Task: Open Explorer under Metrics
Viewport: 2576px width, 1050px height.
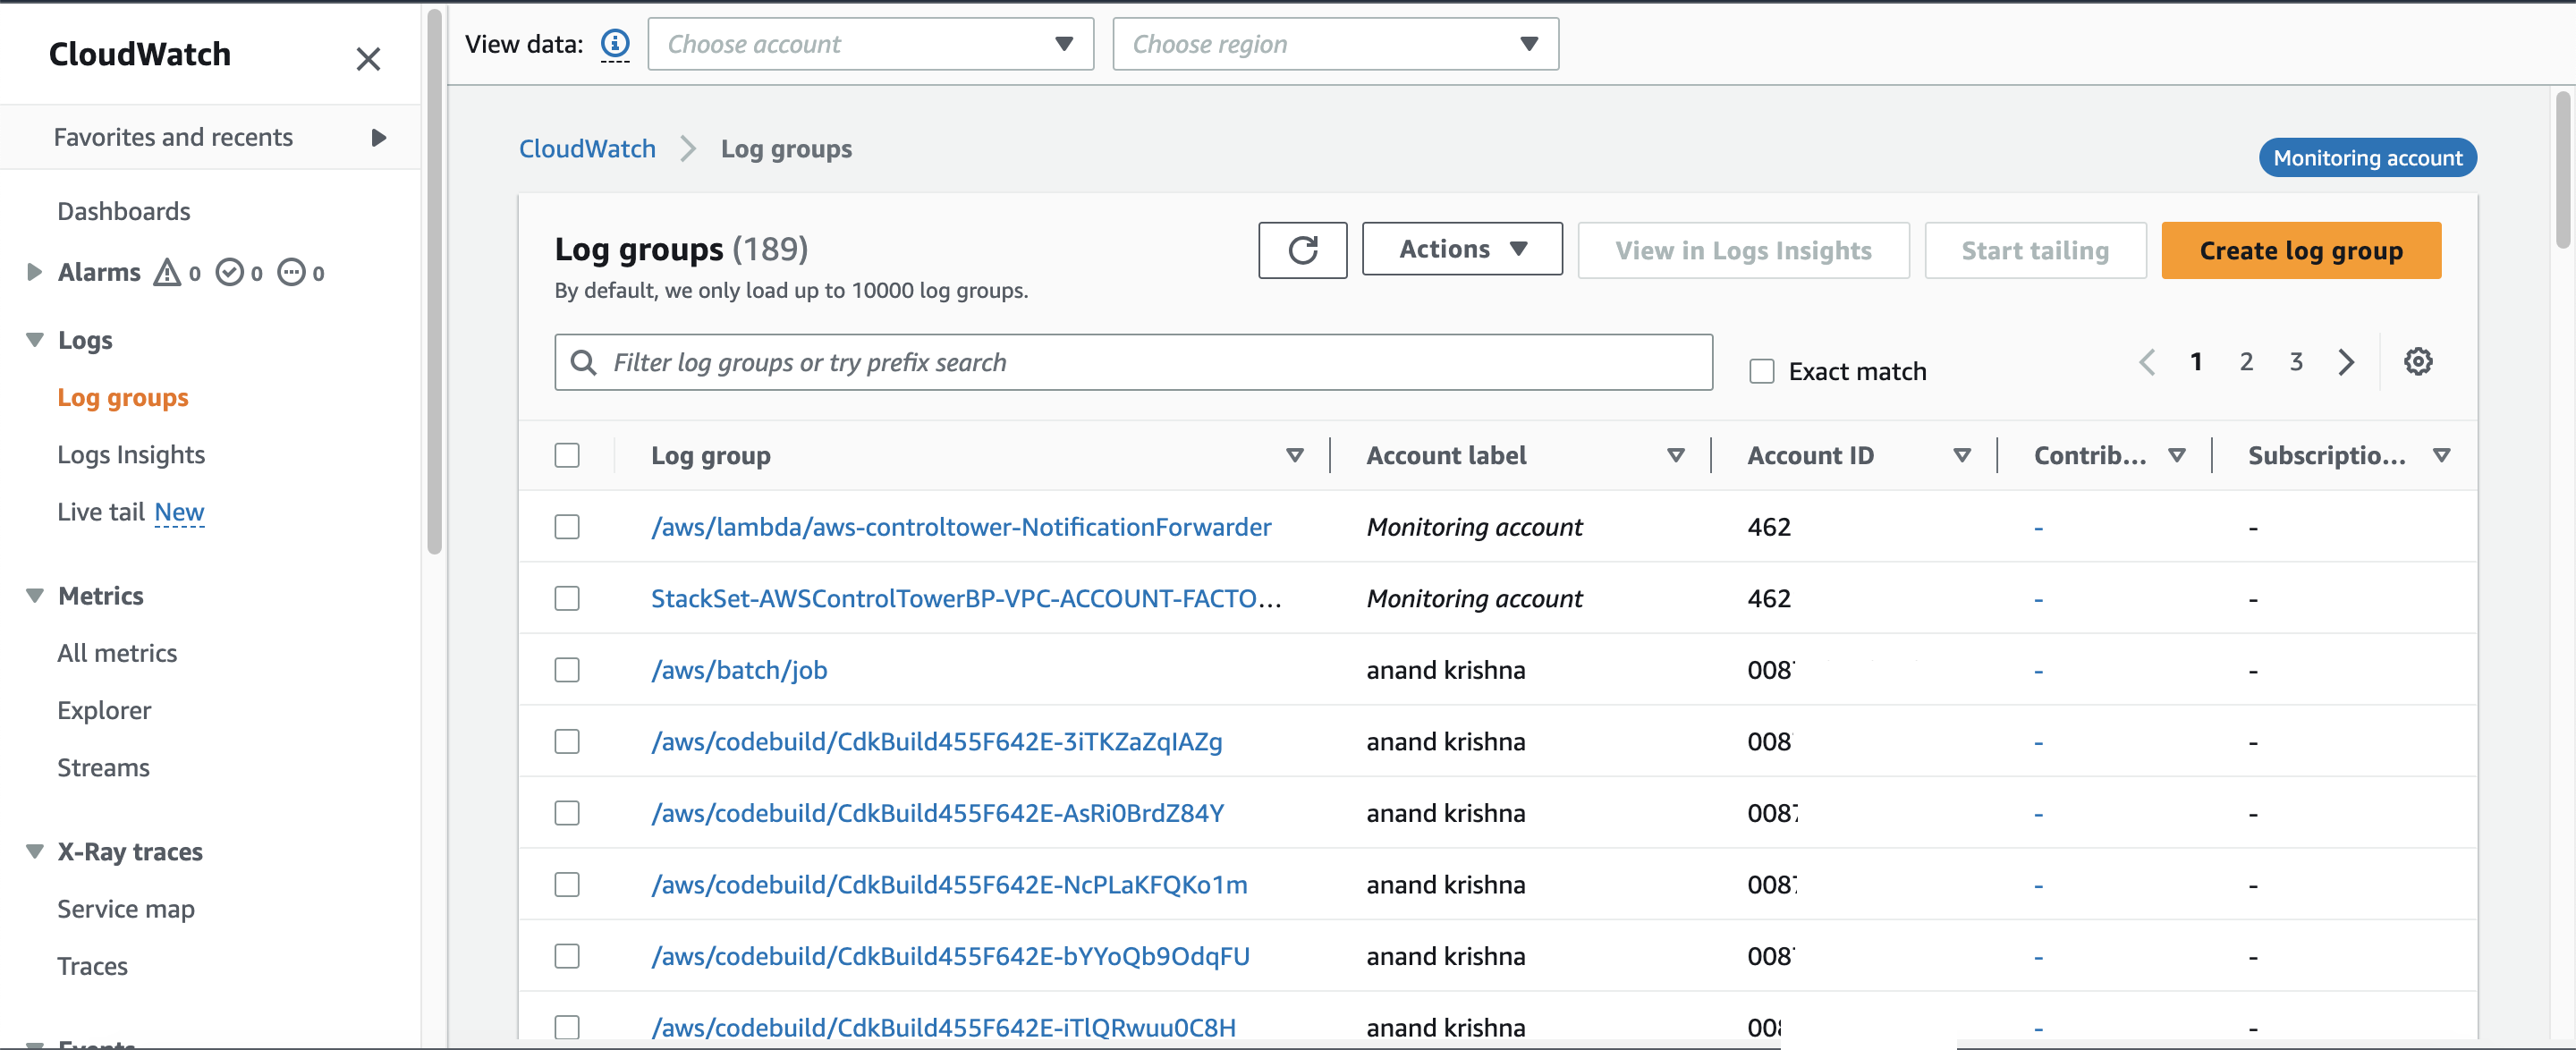Action: (x=104, y=710)
